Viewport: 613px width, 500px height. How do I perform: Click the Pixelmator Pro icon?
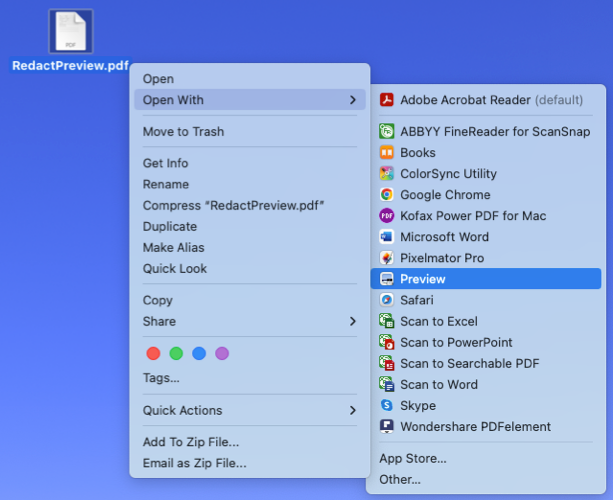click(x=386, y=258)
